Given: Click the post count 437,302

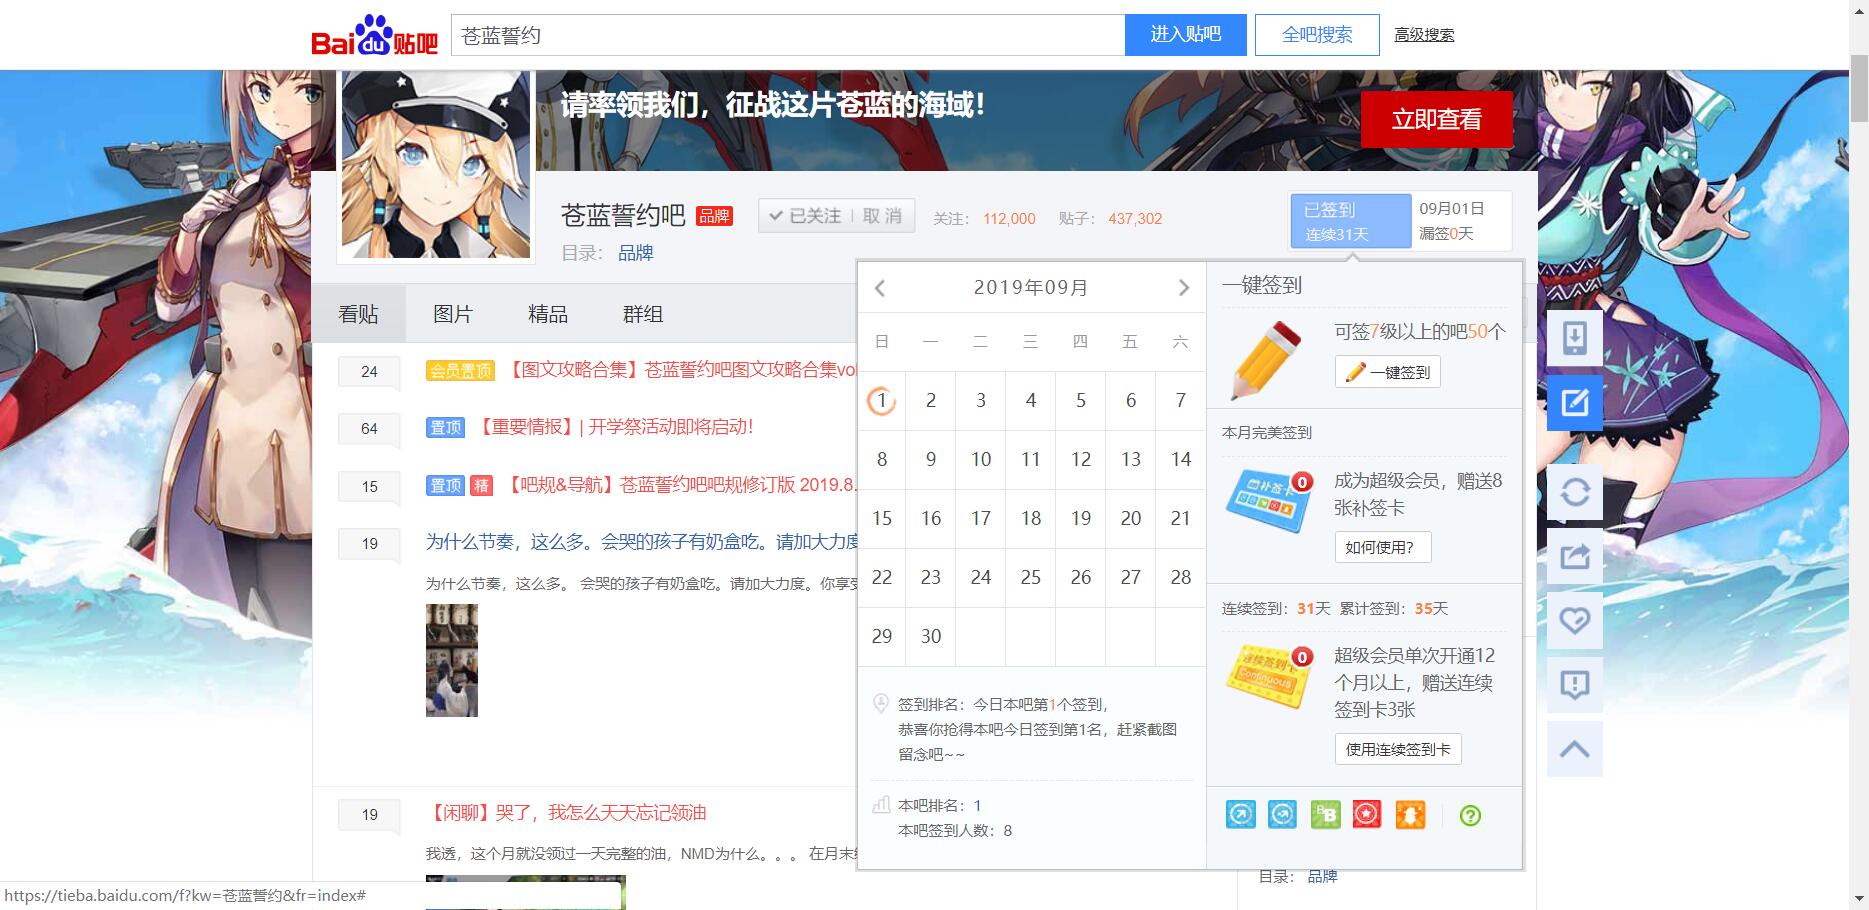Looking at the screenshot, I should [1135, 219].
